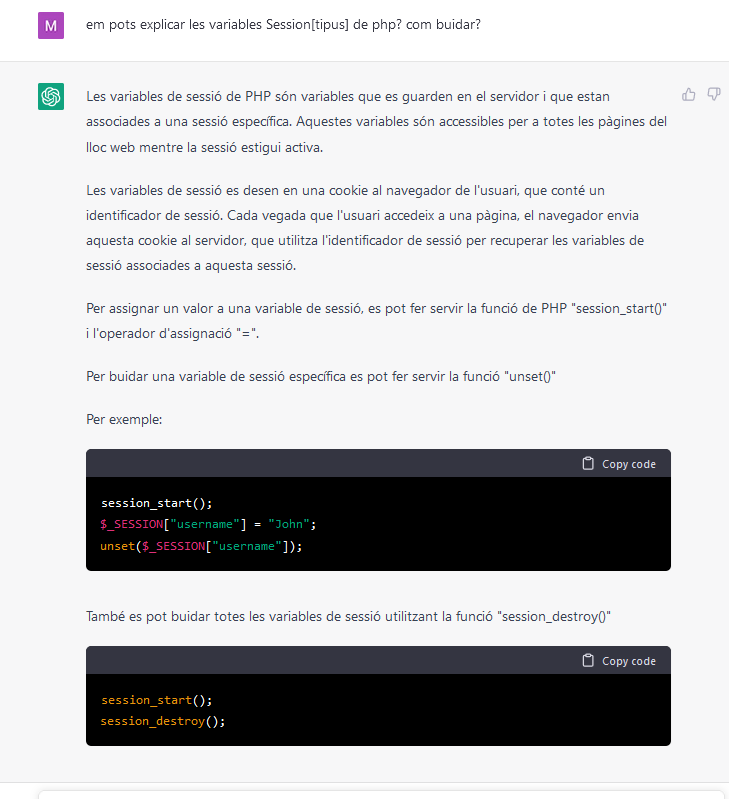Click the "Per exemple:" text line
This screenshot has width=729, height=799.
coord(125,419)
